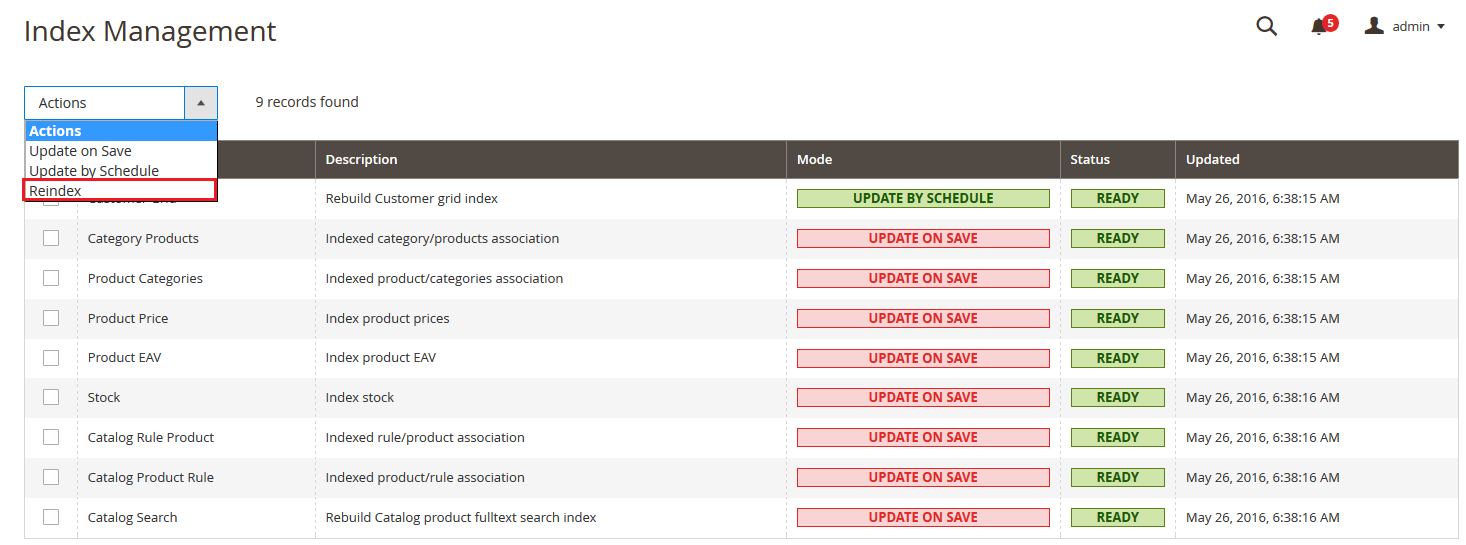This screenshot has width=1466, height=545.
Task: Click the search magnifier icon
Action: click(x=1266, y=27)
